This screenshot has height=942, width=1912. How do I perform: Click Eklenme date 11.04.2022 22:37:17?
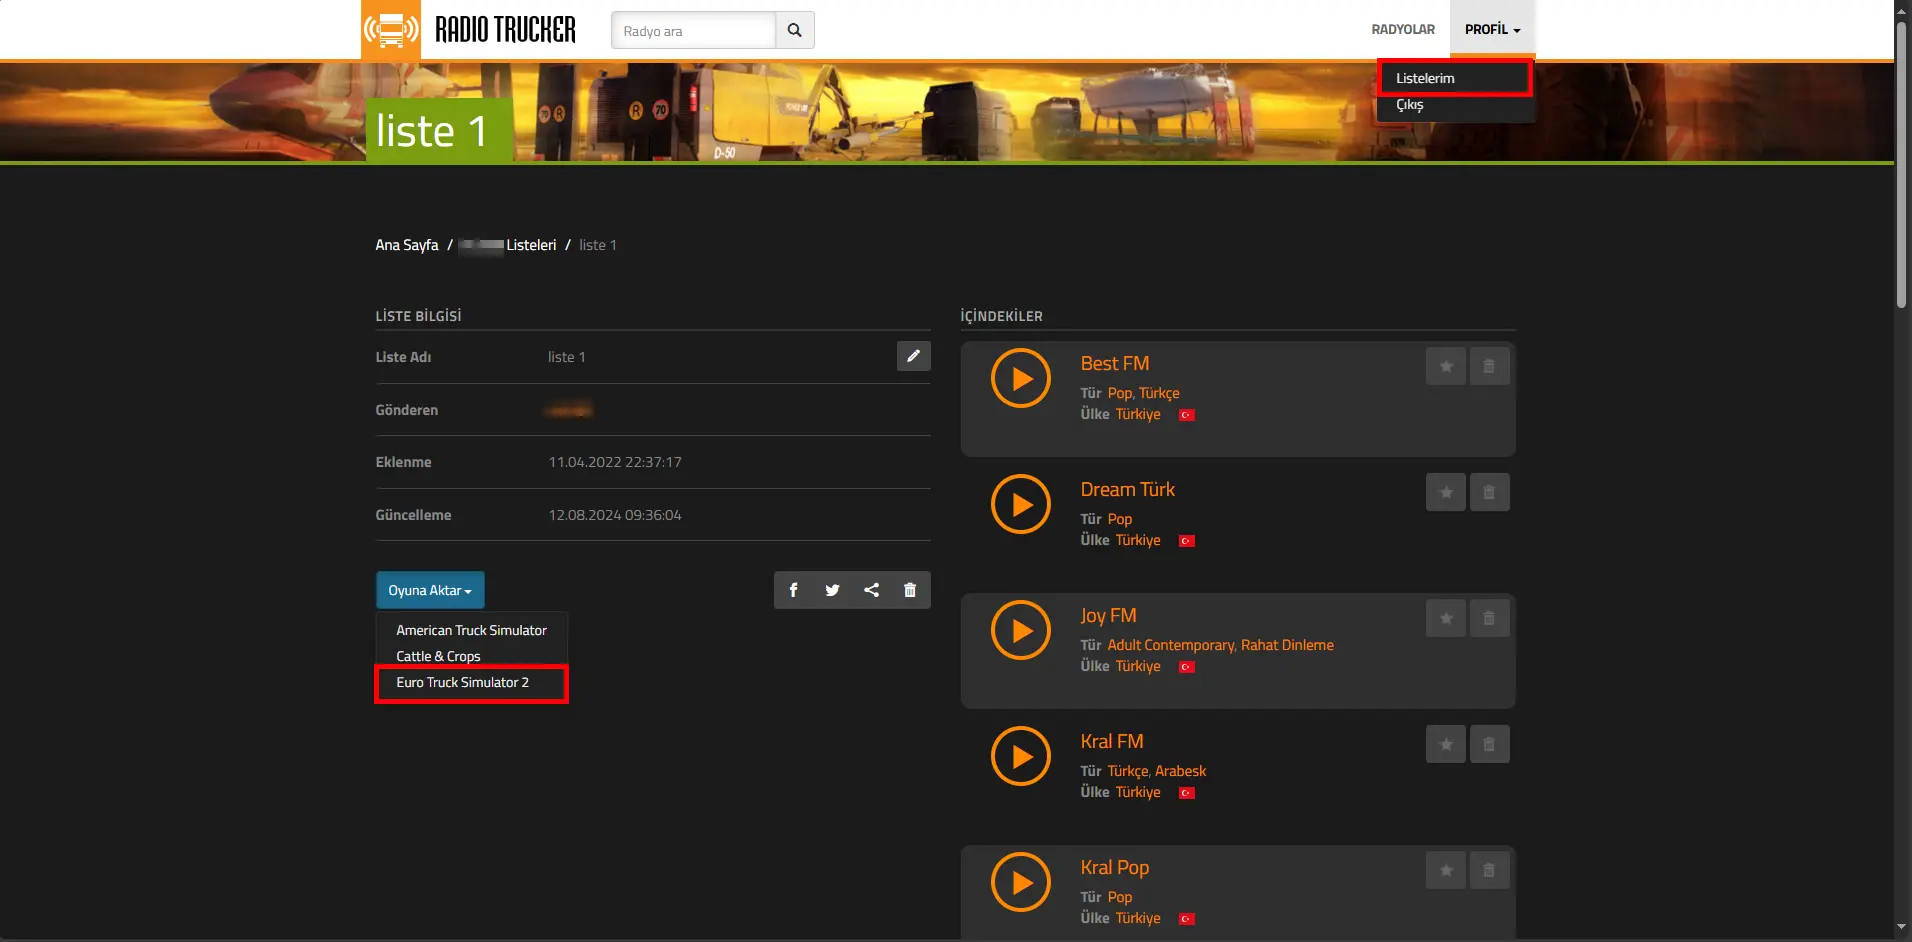(x=615, y=462)
